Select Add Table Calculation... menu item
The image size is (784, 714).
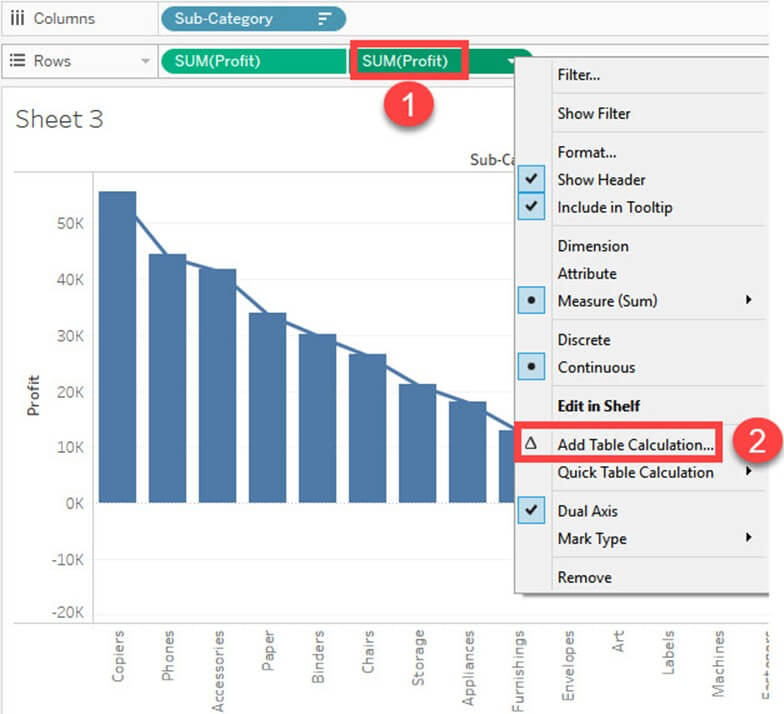click(x=635, y=444)
